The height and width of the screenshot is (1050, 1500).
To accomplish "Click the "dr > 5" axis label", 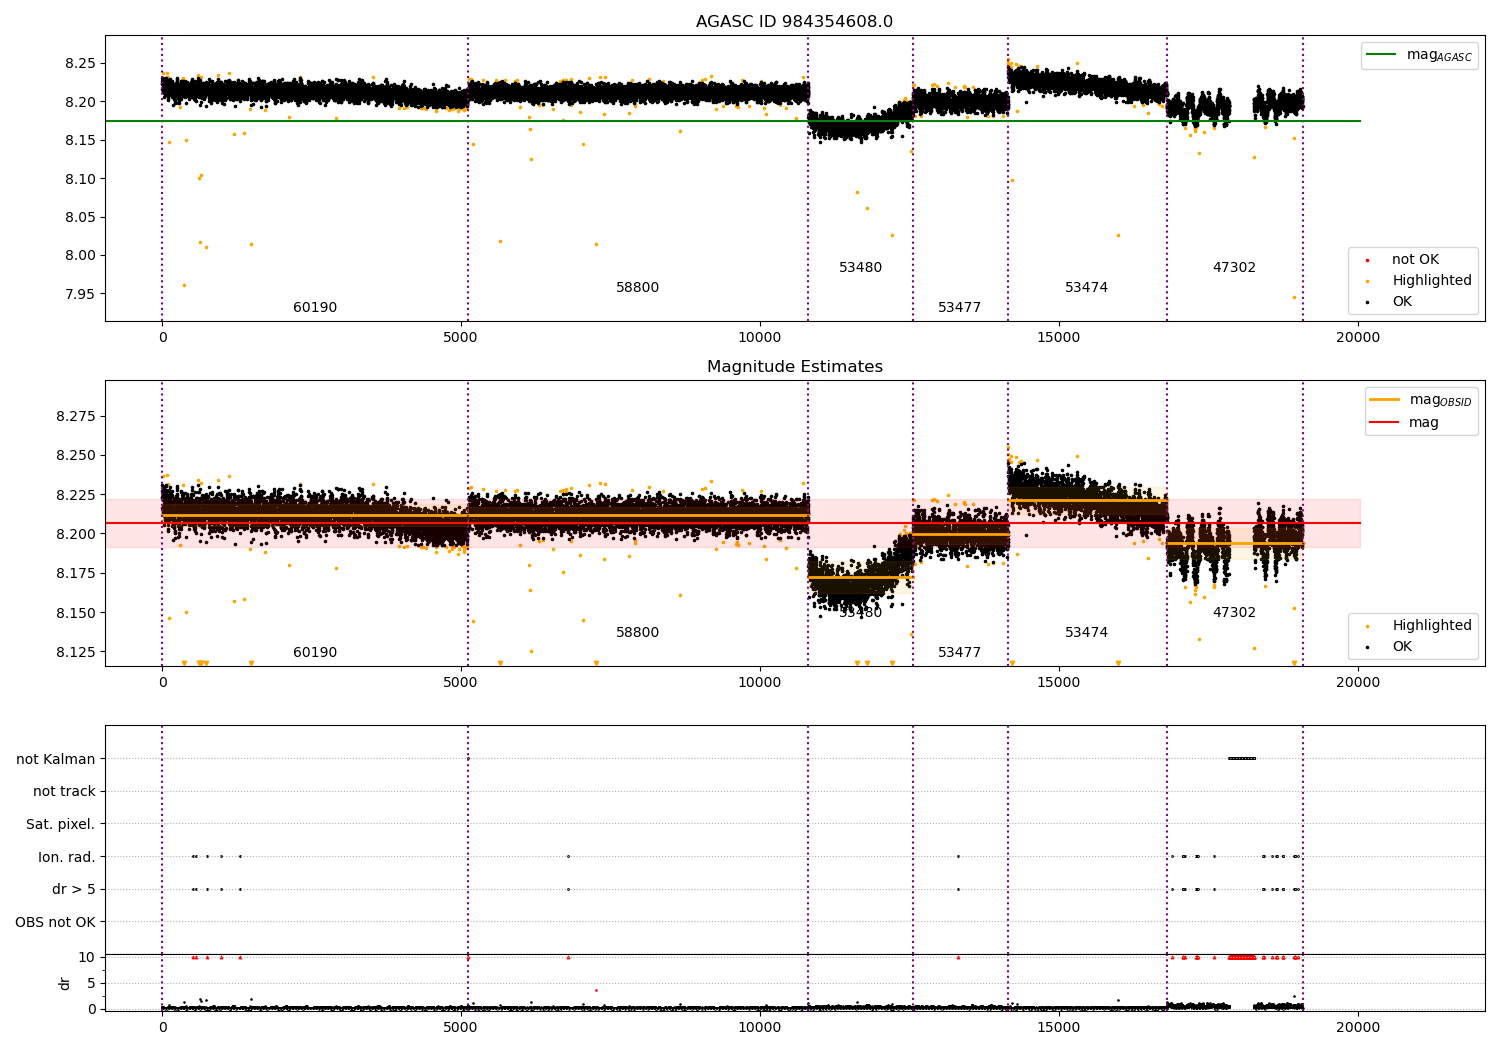I will (74, 889).
